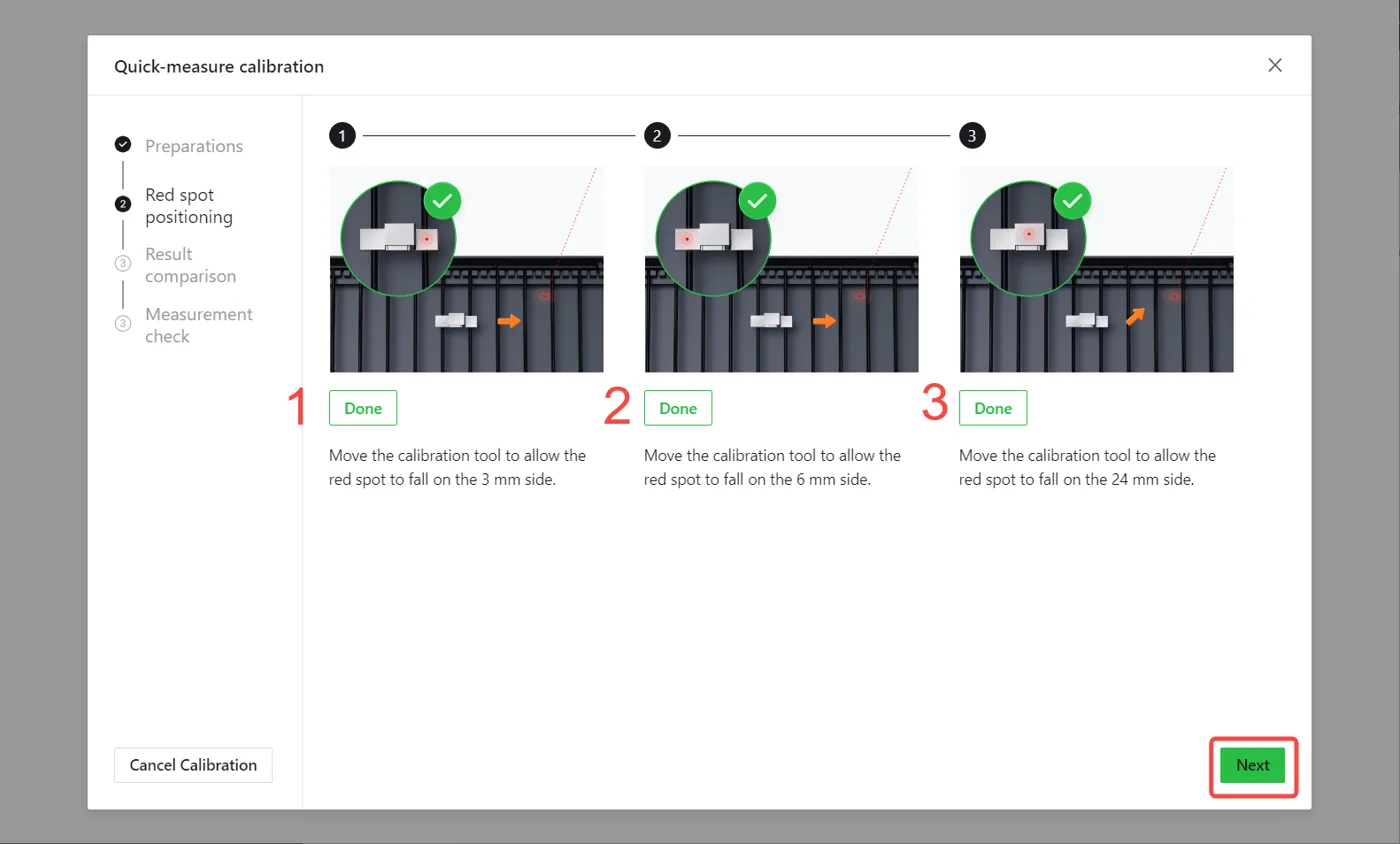Select the Red spot positioning step
1400x844 pixels.
pyautogui.click(x=189, y=205)
